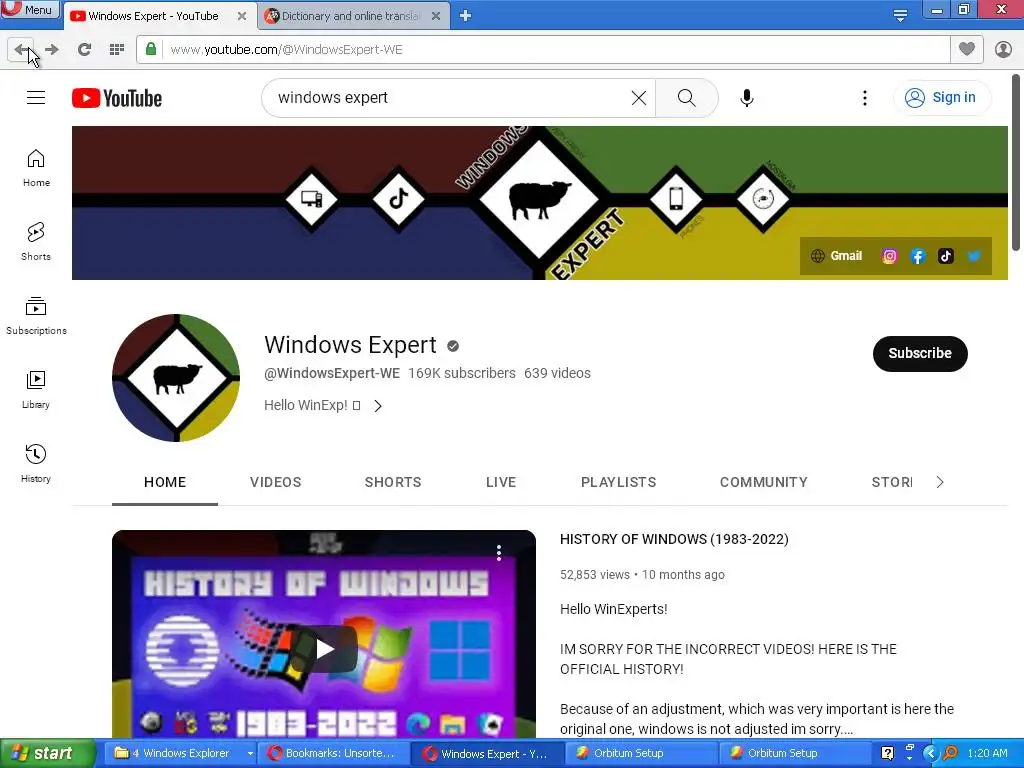Viewport: 1024px width, 768px height.
Task: Open History in the sidebar
Action: tap(36, 464)
